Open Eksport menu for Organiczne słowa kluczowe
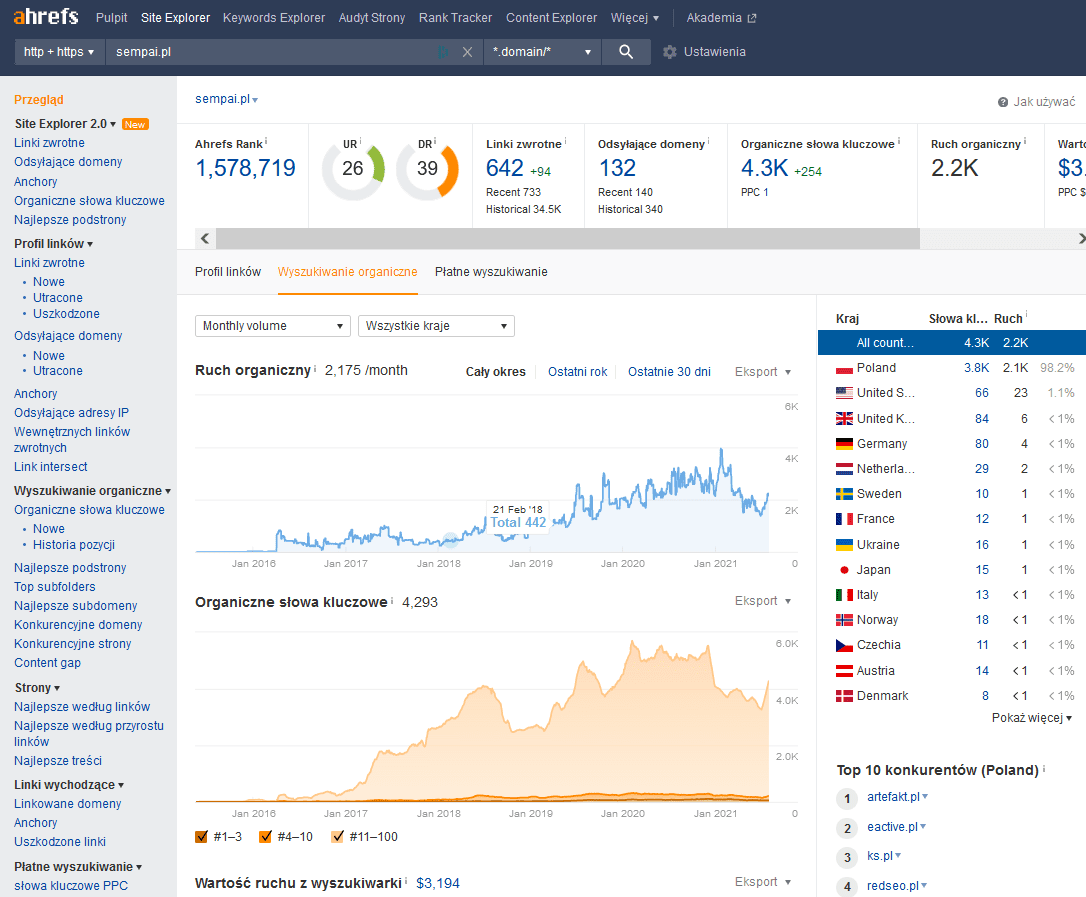The width and height of the screenshot is (1086, 897). 763,601
